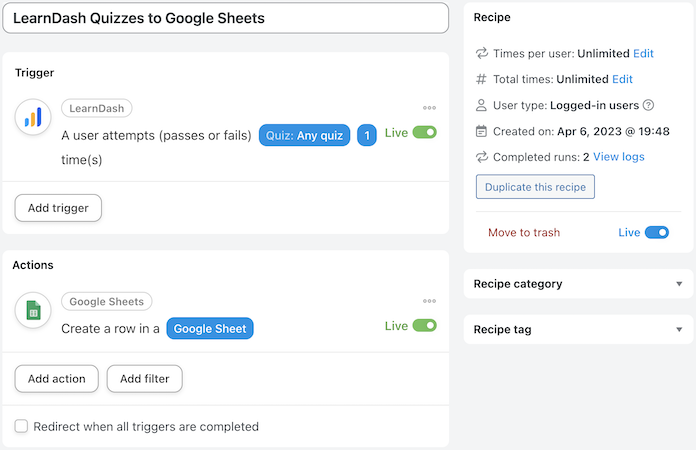Click the Add trigger button
Screen dimensions: 696x450
[x=58, y=208]
